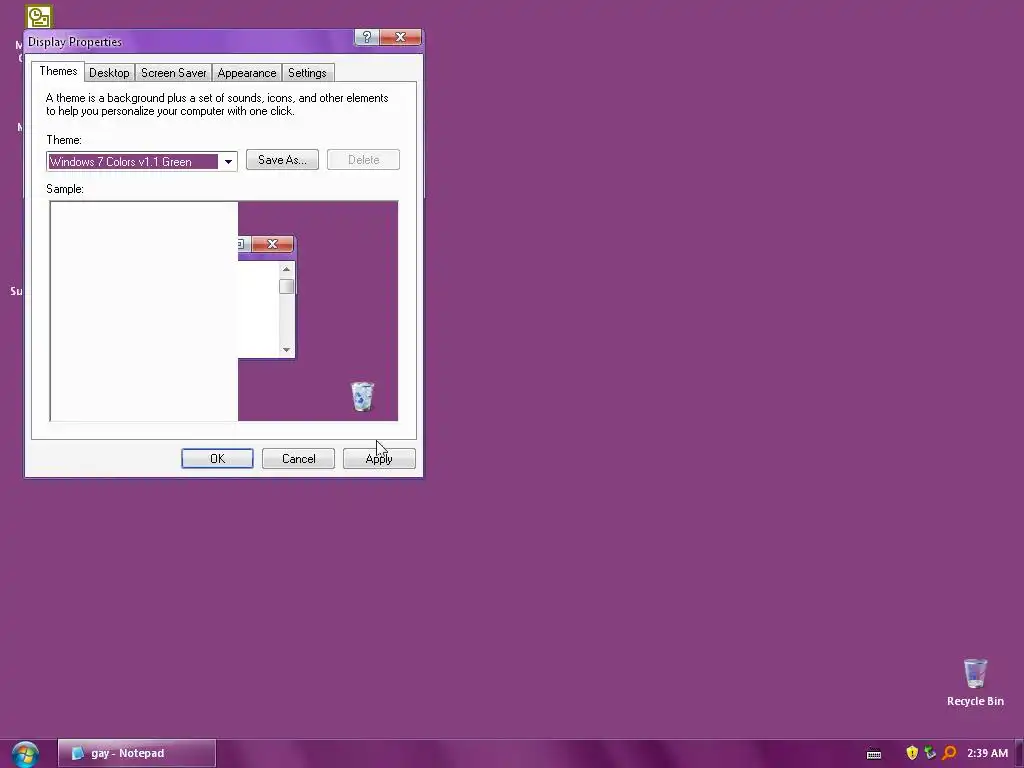
Task: Open the Screen Saver tab
Action: [174, 72]
